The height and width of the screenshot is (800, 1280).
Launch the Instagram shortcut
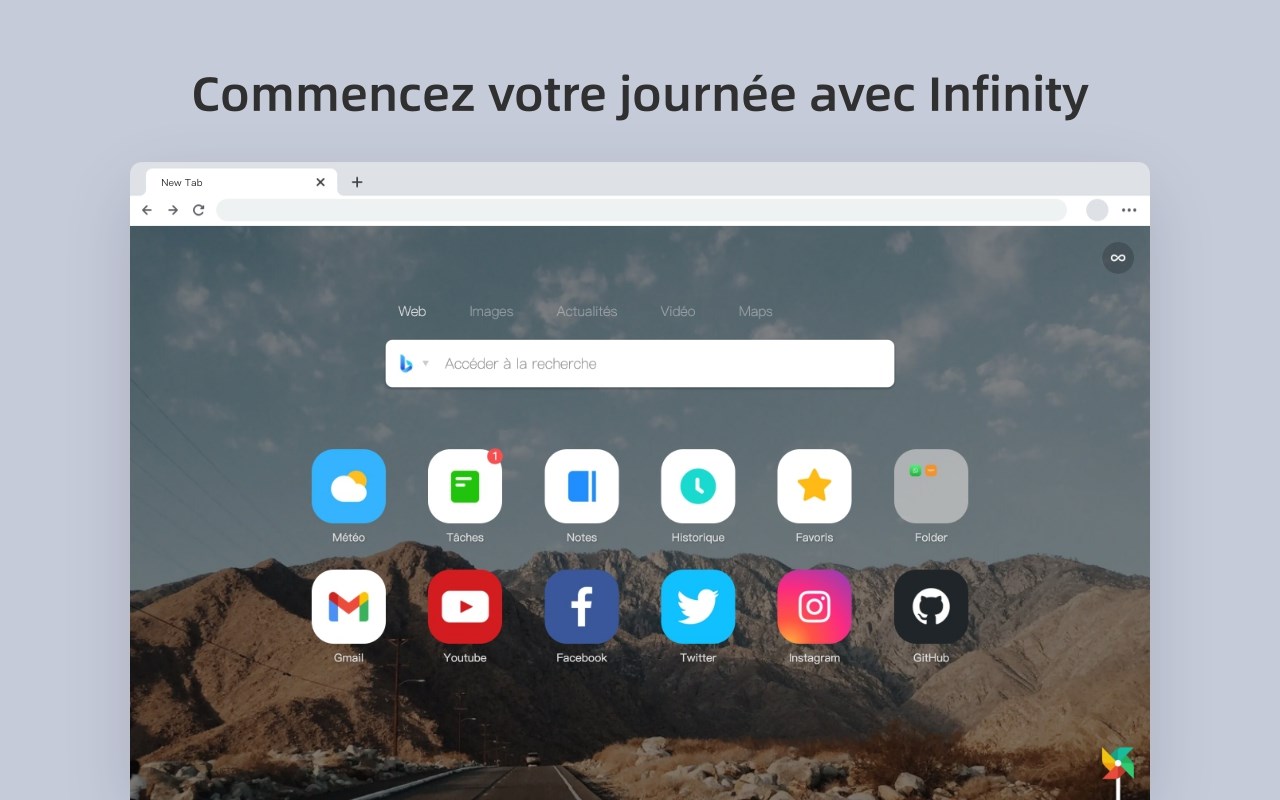coord(814,606)
